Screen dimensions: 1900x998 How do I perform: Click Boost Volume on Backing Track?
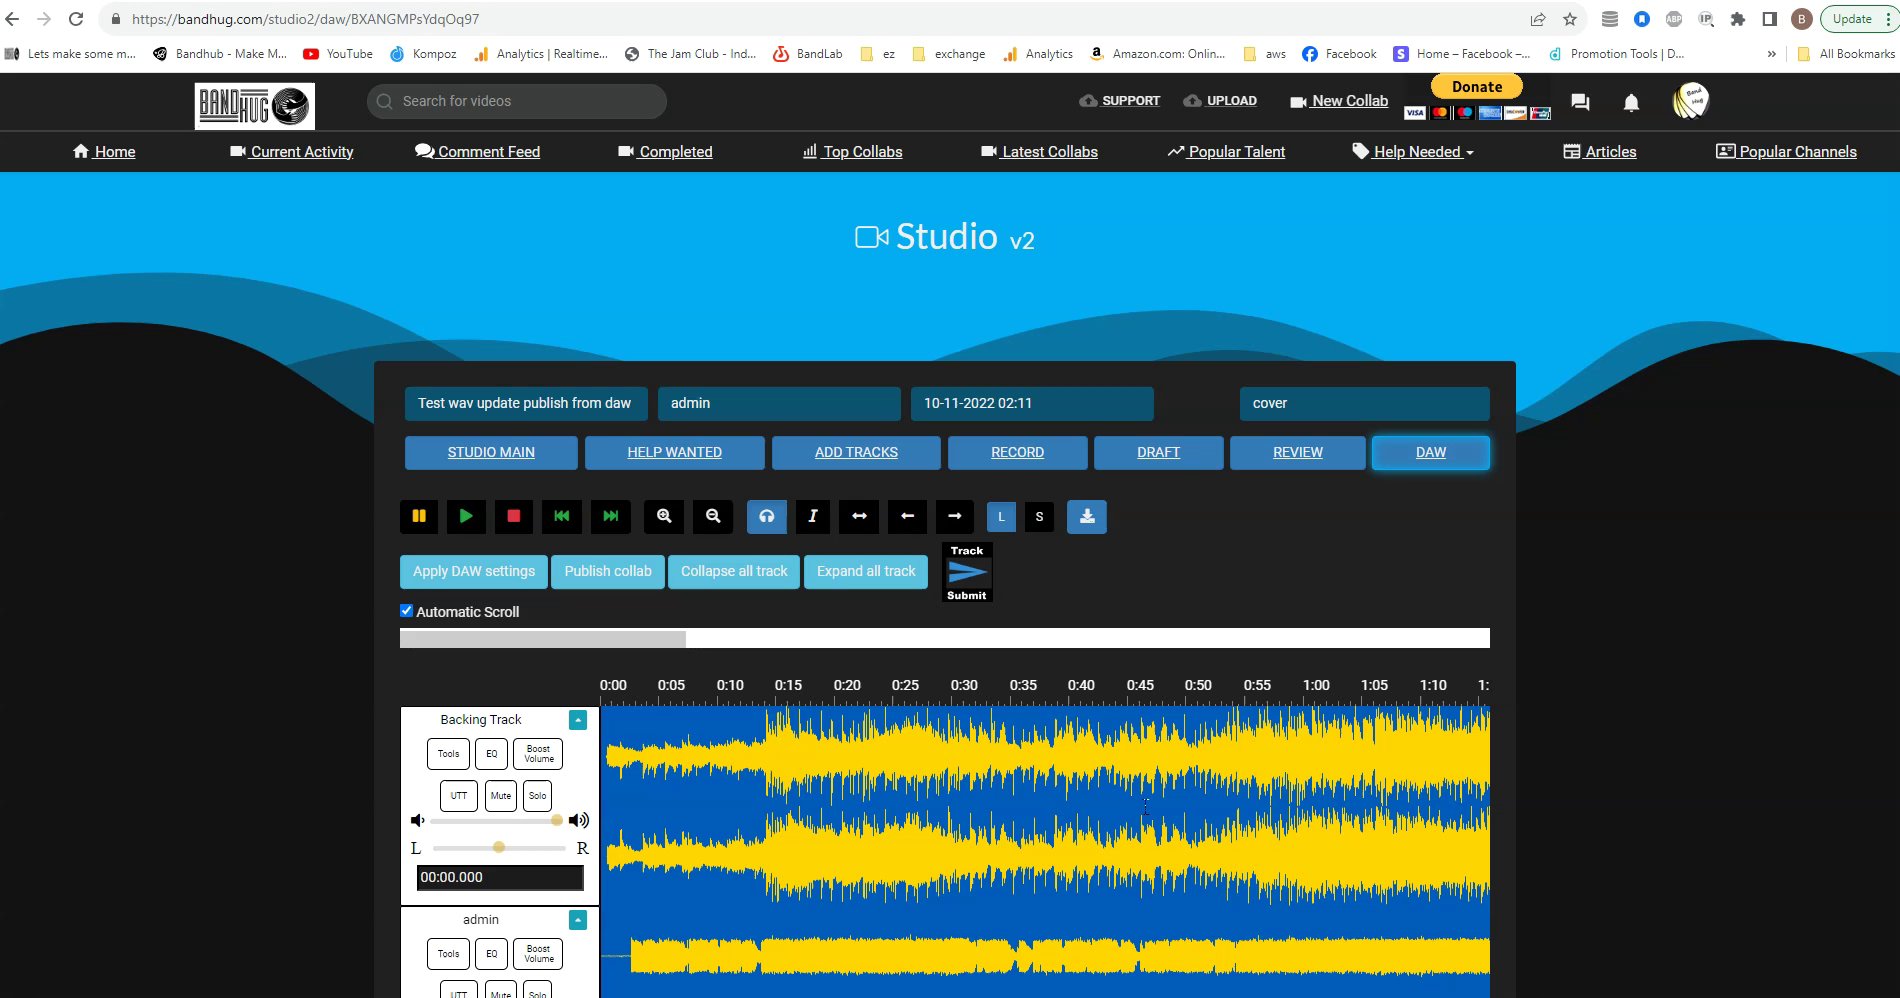tap(538, 754)
